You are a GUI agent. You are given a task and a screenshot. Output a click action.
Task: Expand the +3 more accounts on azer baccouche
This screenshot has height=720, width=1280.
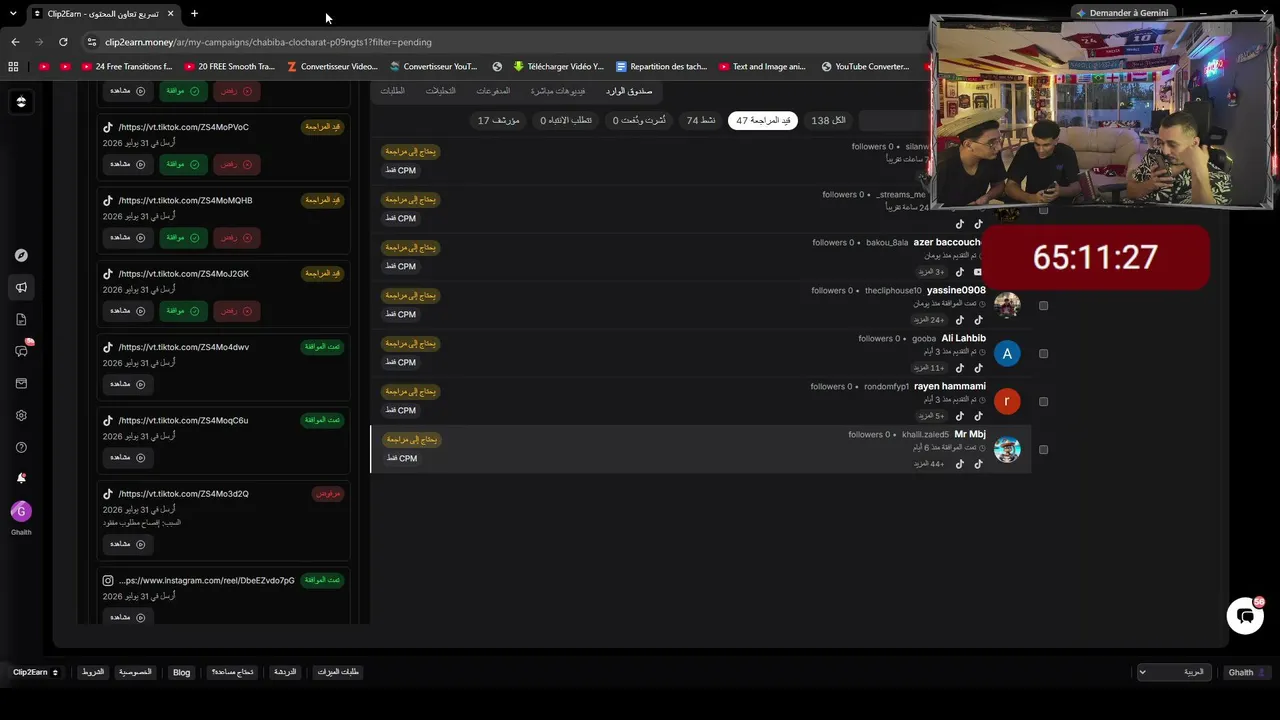coord(931,272)
